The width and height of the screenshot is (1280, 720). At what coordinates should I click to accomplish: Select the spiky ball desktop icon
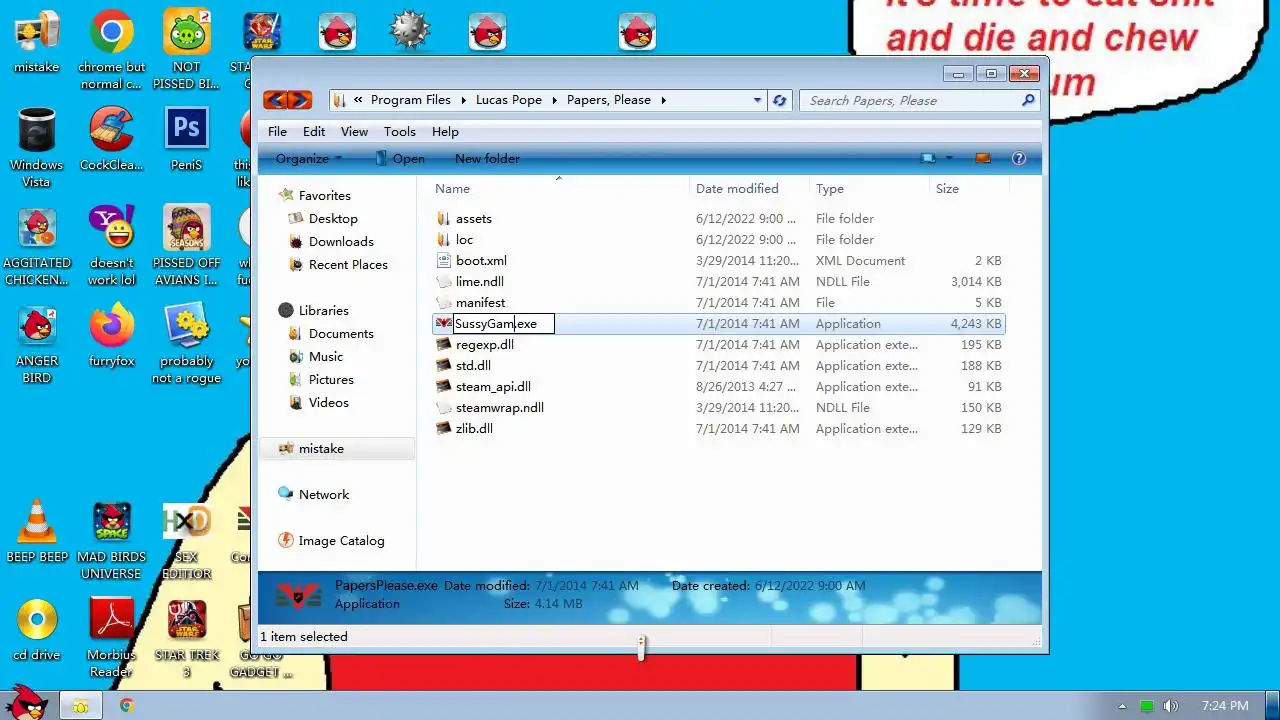point(410,31)
